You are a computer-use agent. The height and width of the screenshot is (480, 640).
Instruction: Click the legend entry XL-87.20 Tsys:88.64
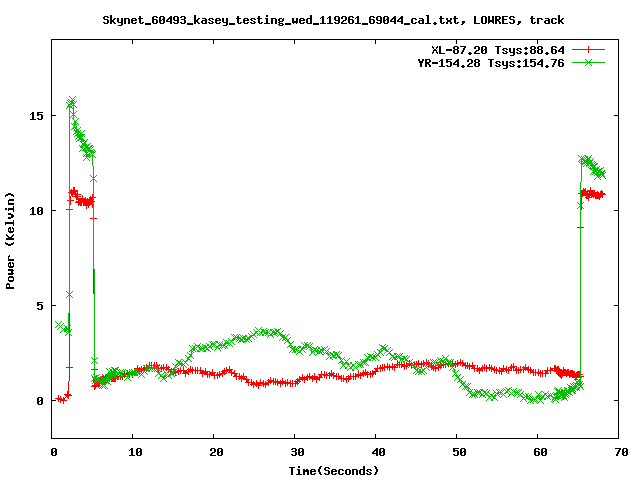click(x=498, y=50)
